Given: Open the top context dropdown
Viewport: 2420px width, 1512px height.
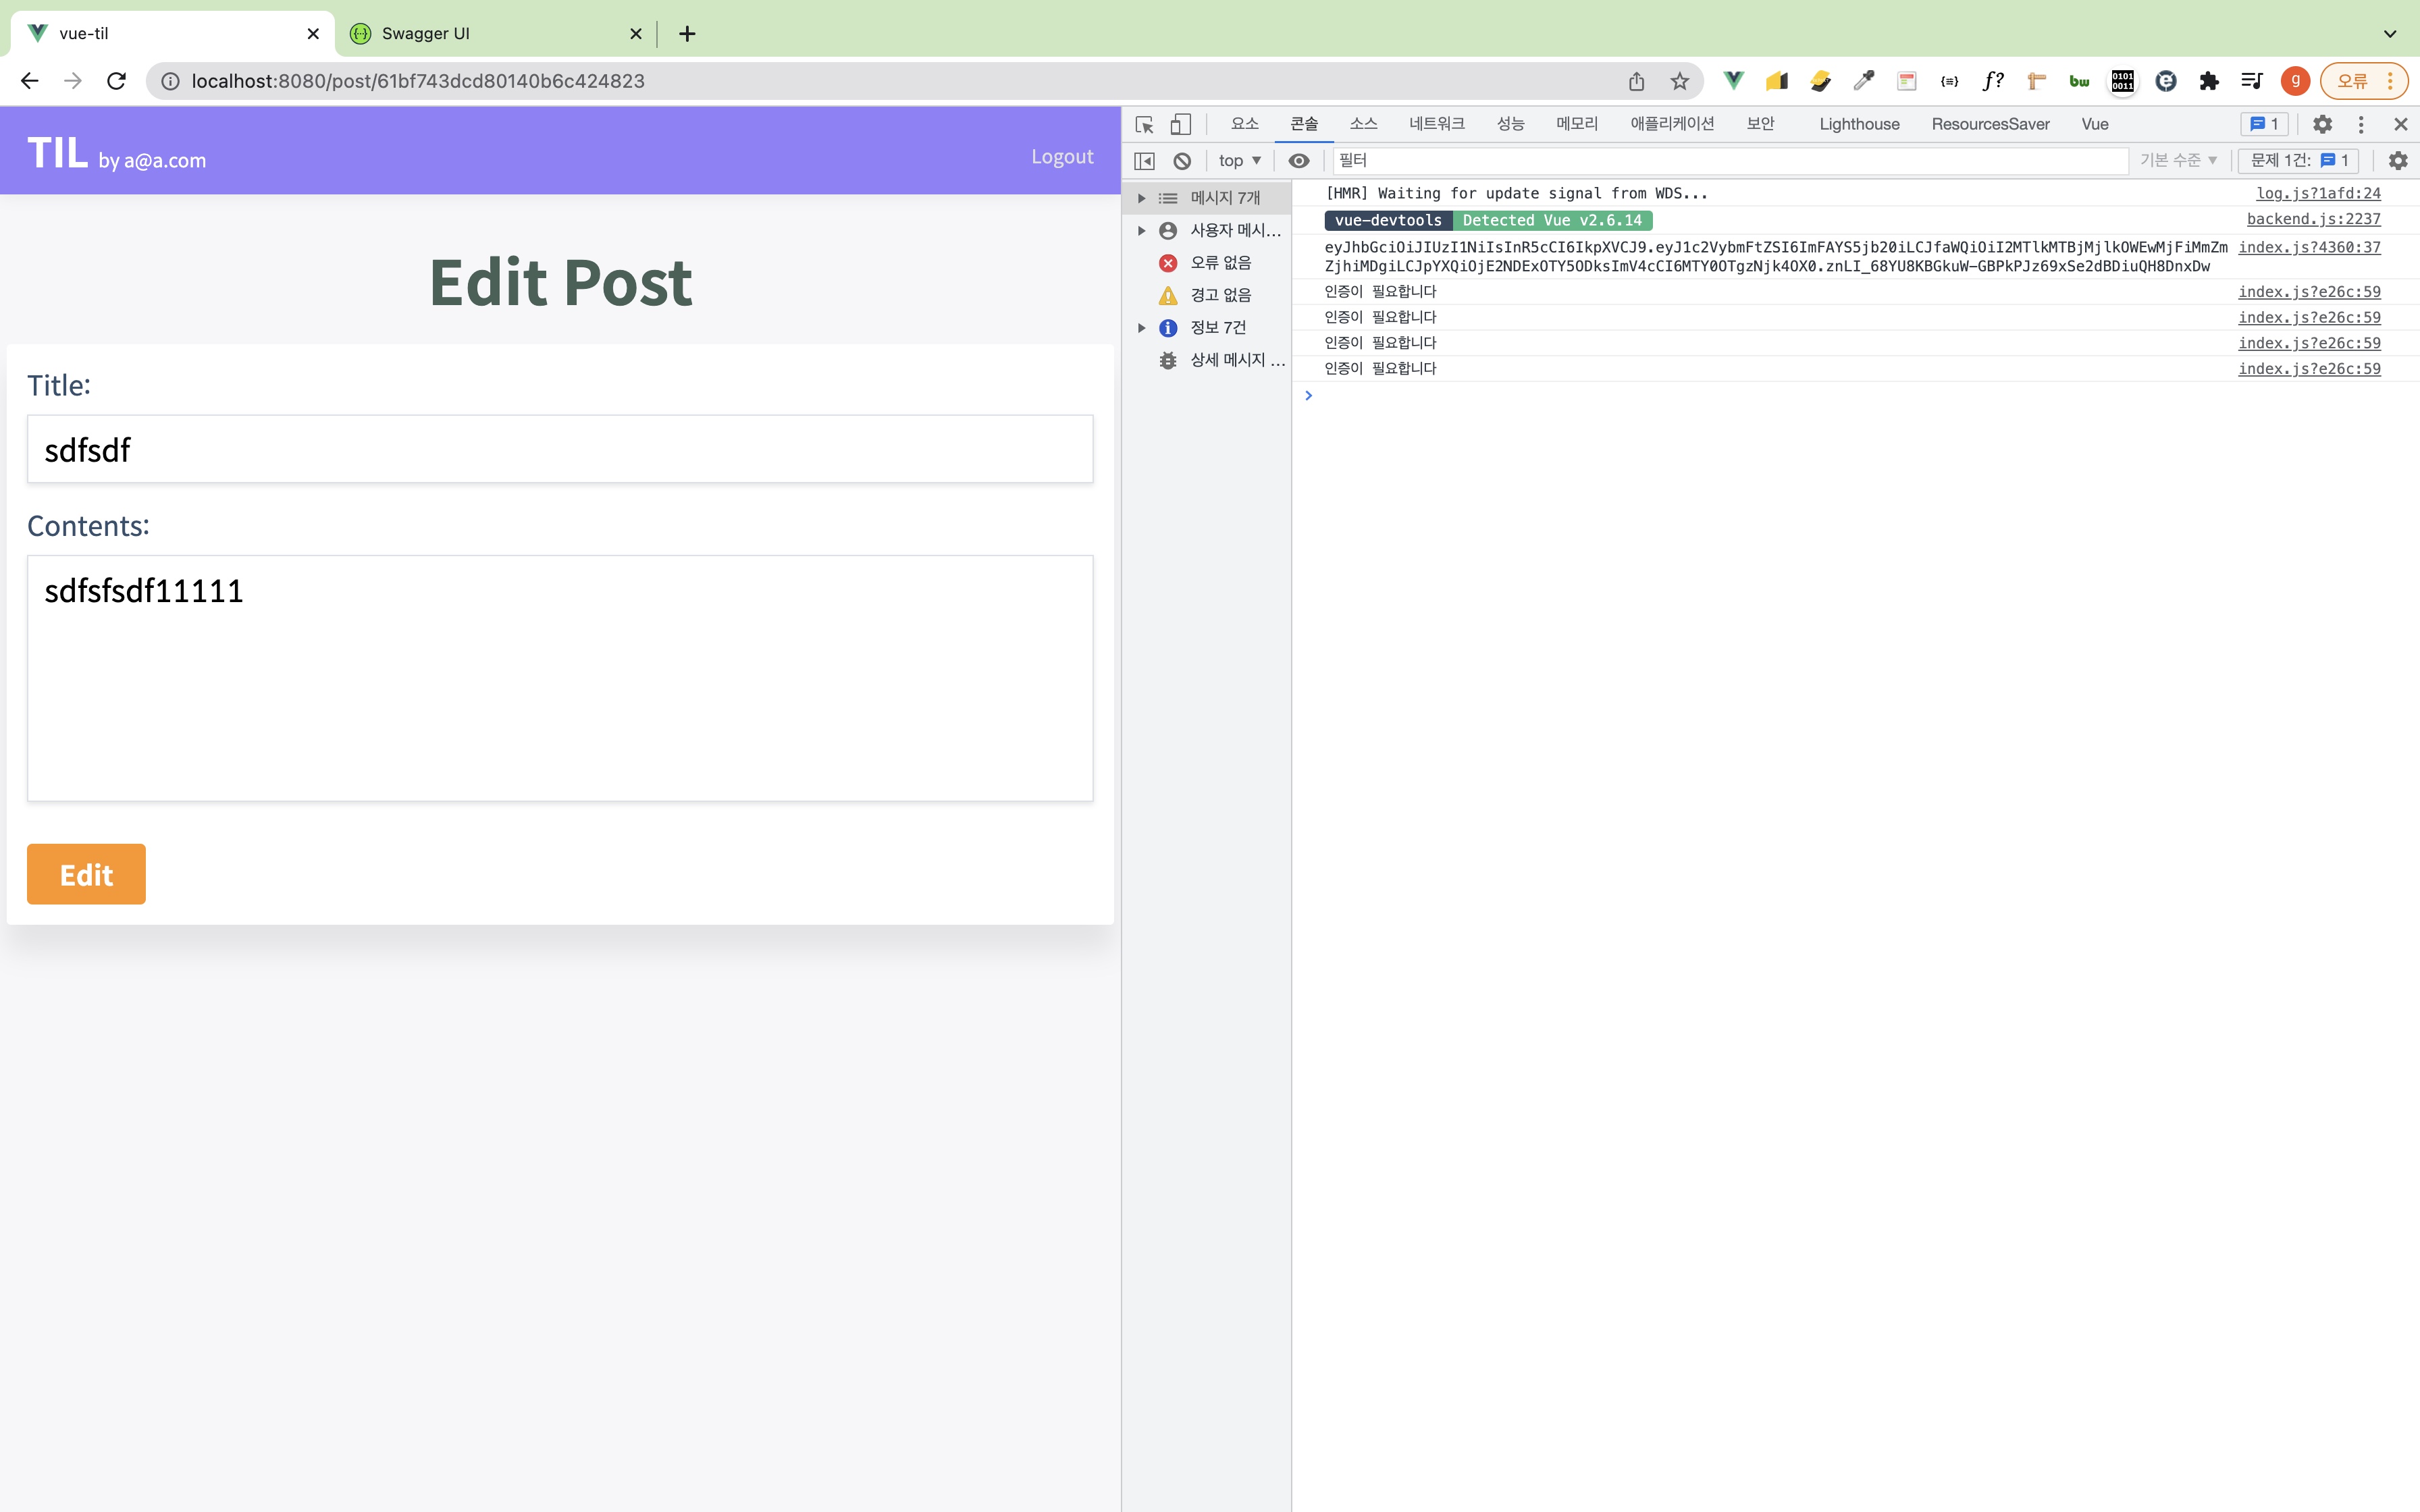Looking at the screenshot, I should click(1239, 160).
